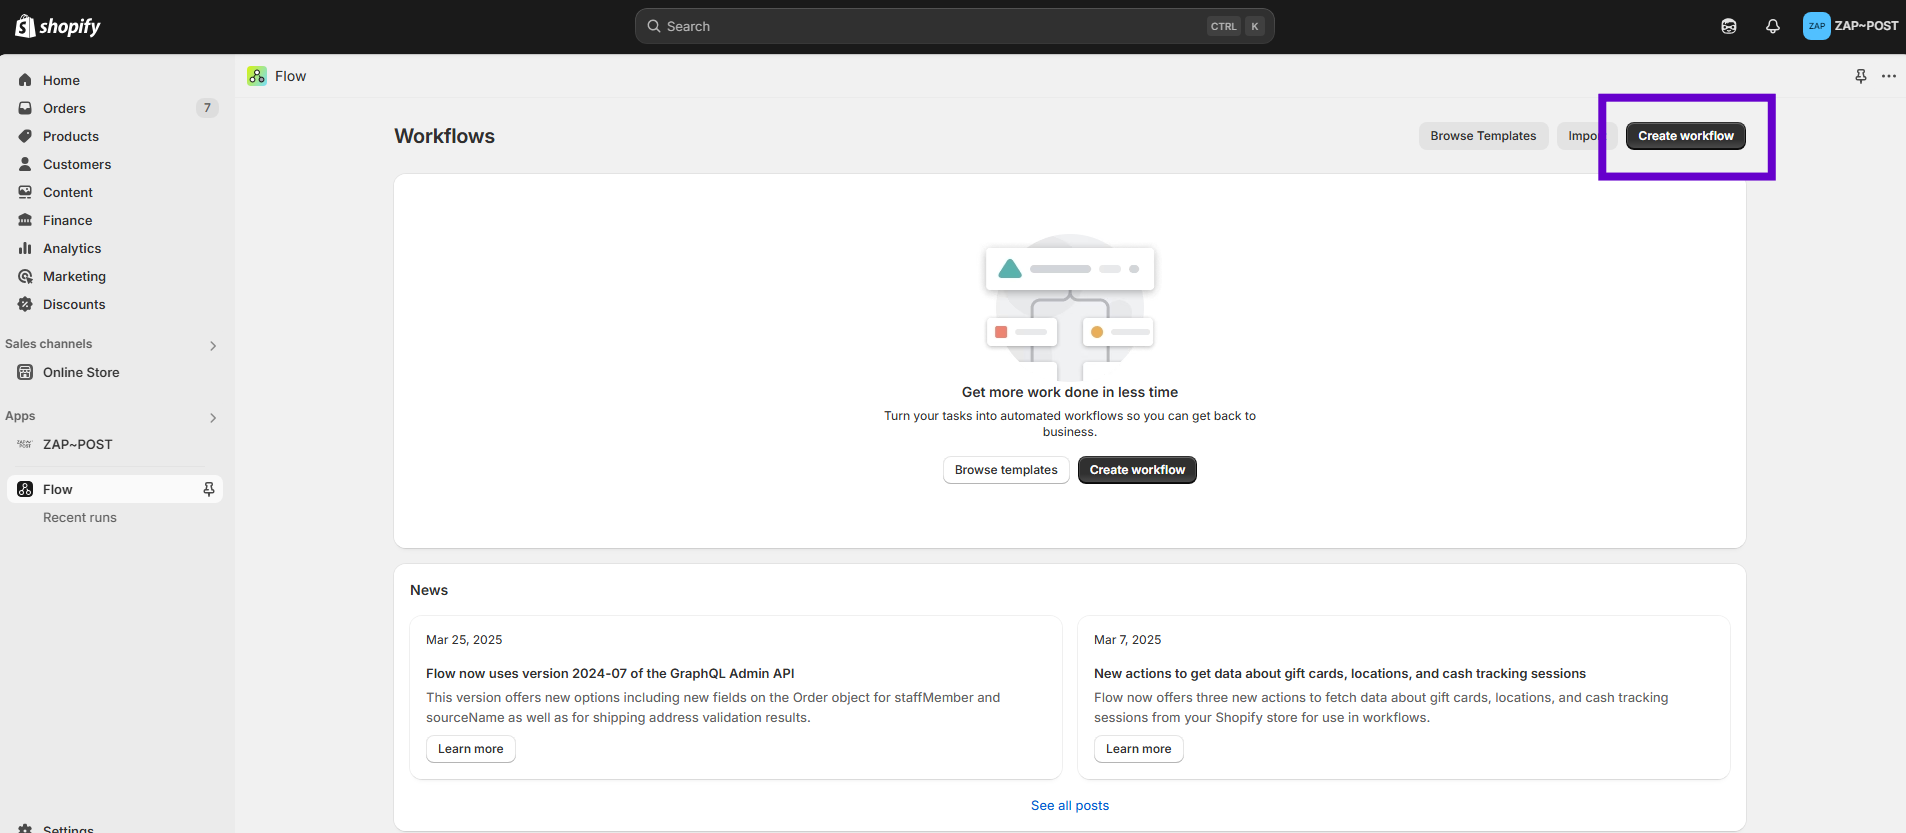Pin the Flow page from header

pyautogui.click(x=1860, y=76)
